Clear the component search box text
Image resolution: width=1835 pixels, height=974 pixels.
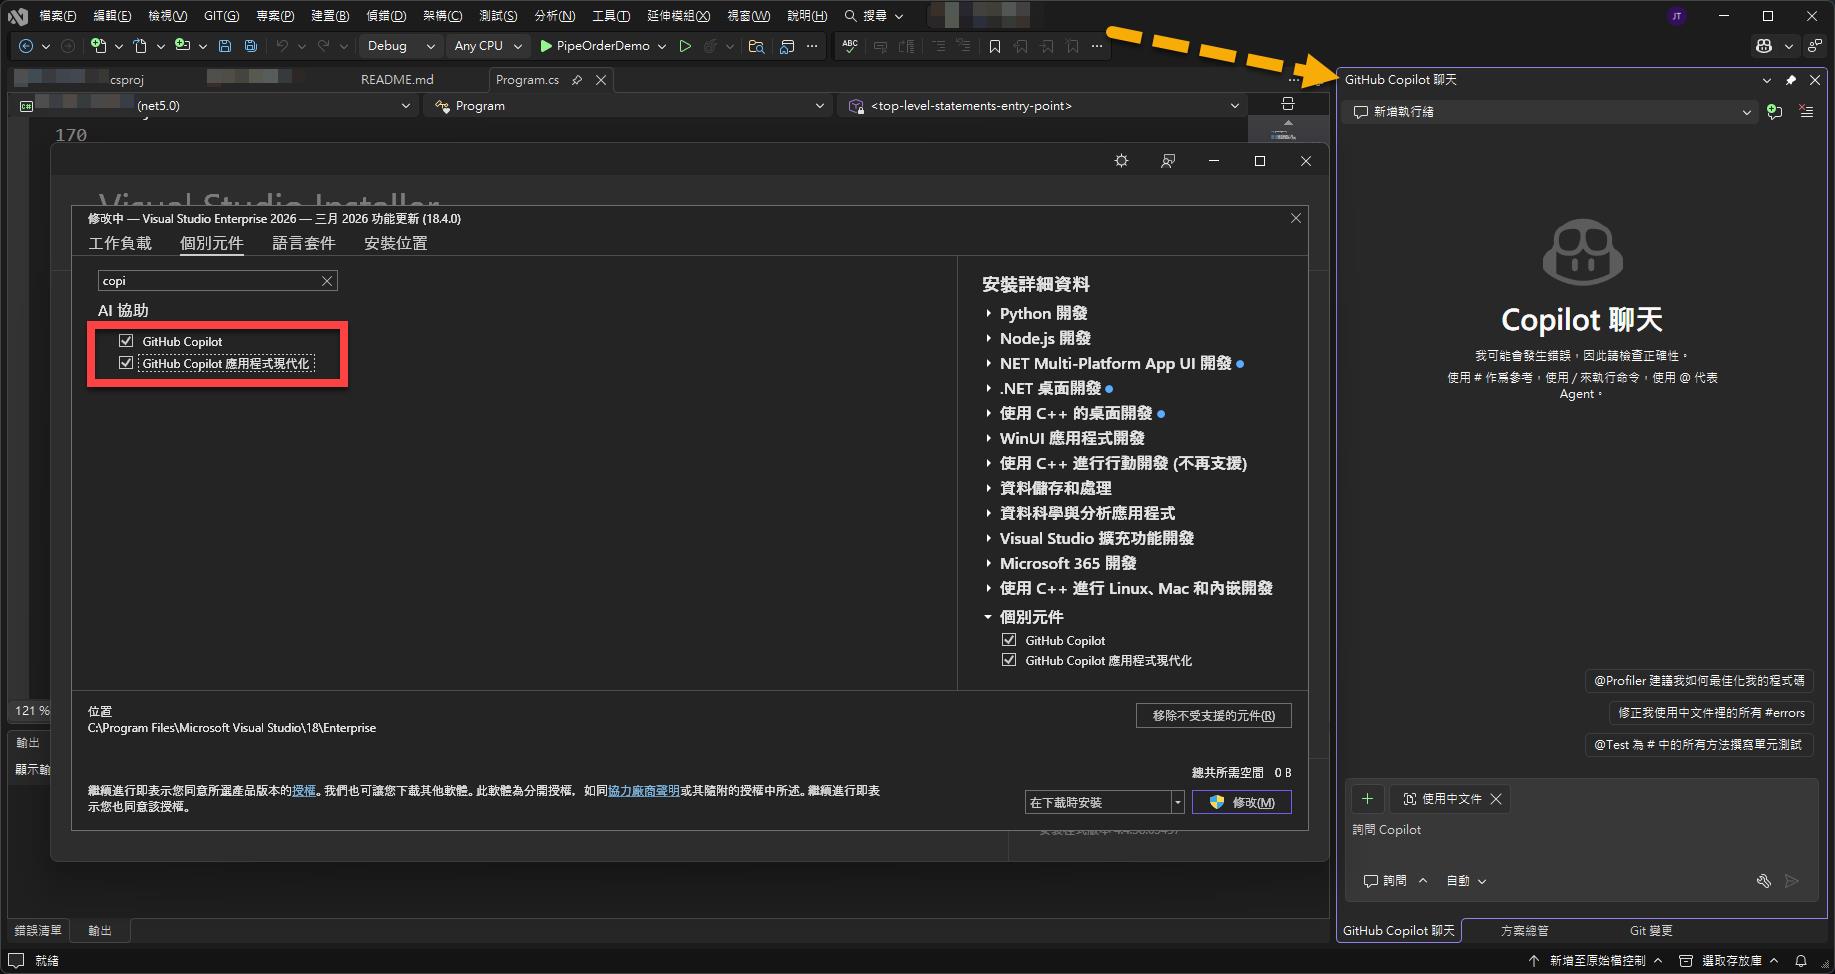click(326, 281)
